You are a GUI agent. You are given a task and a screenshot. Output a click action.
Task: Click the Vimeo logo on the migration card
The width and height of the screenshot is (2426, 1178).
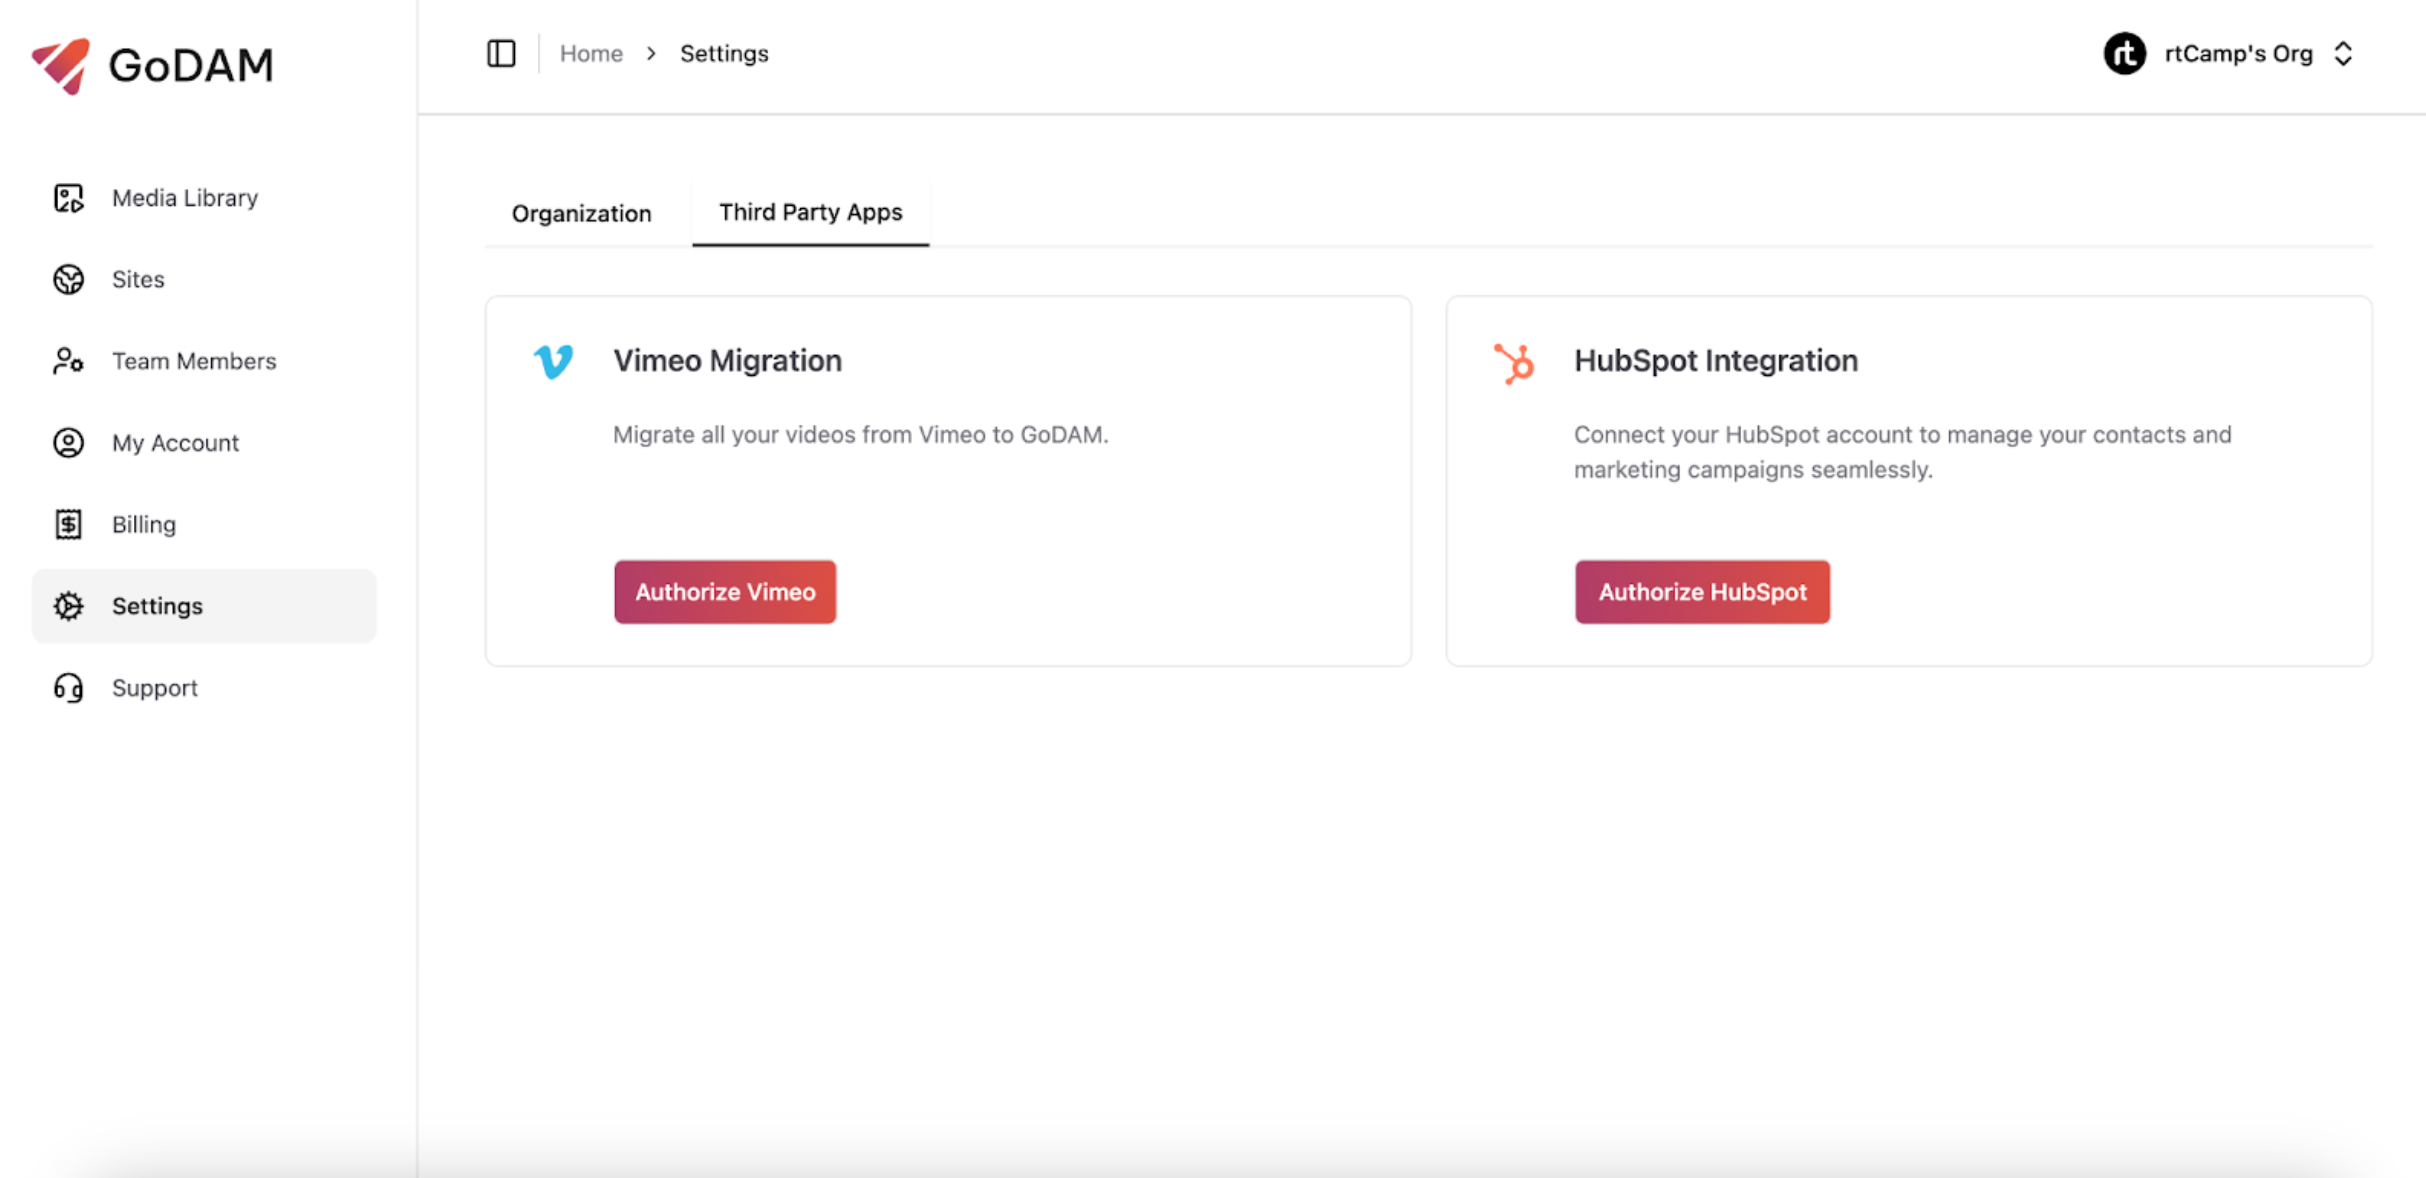[555, 362]
